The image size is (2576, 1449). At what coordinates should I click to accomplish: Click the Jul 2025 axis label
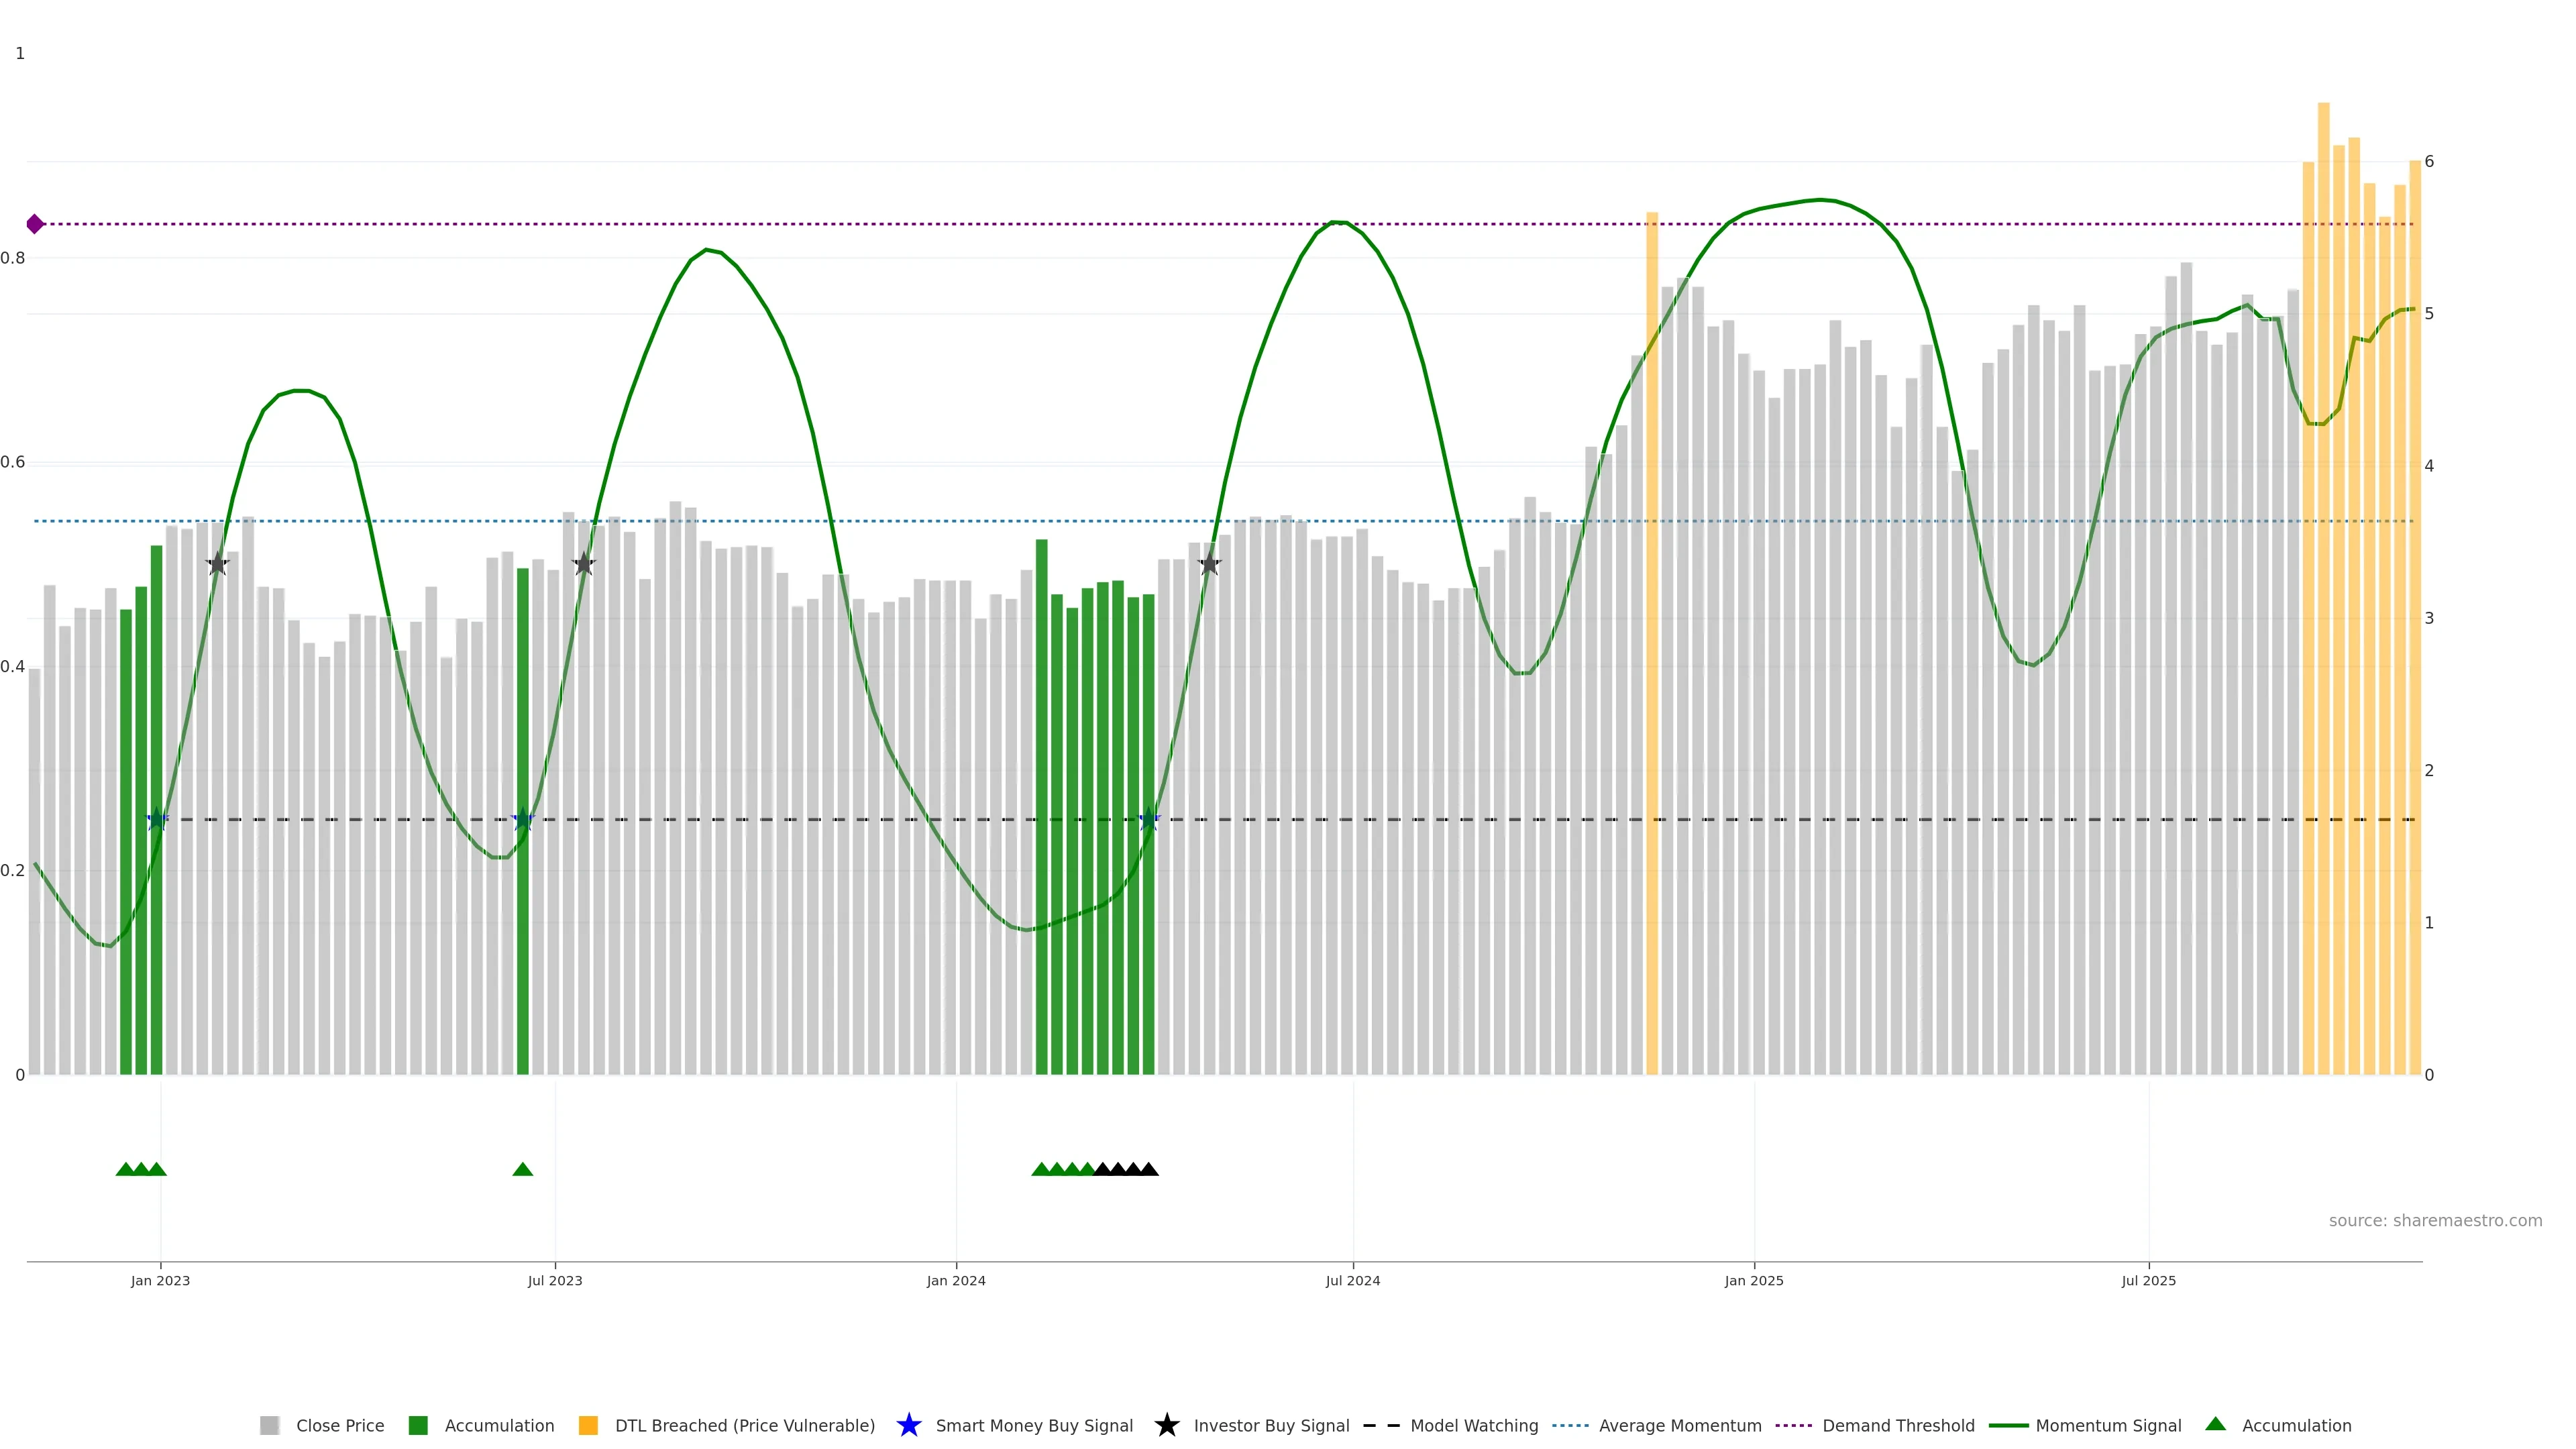tap(2148, 1280)
